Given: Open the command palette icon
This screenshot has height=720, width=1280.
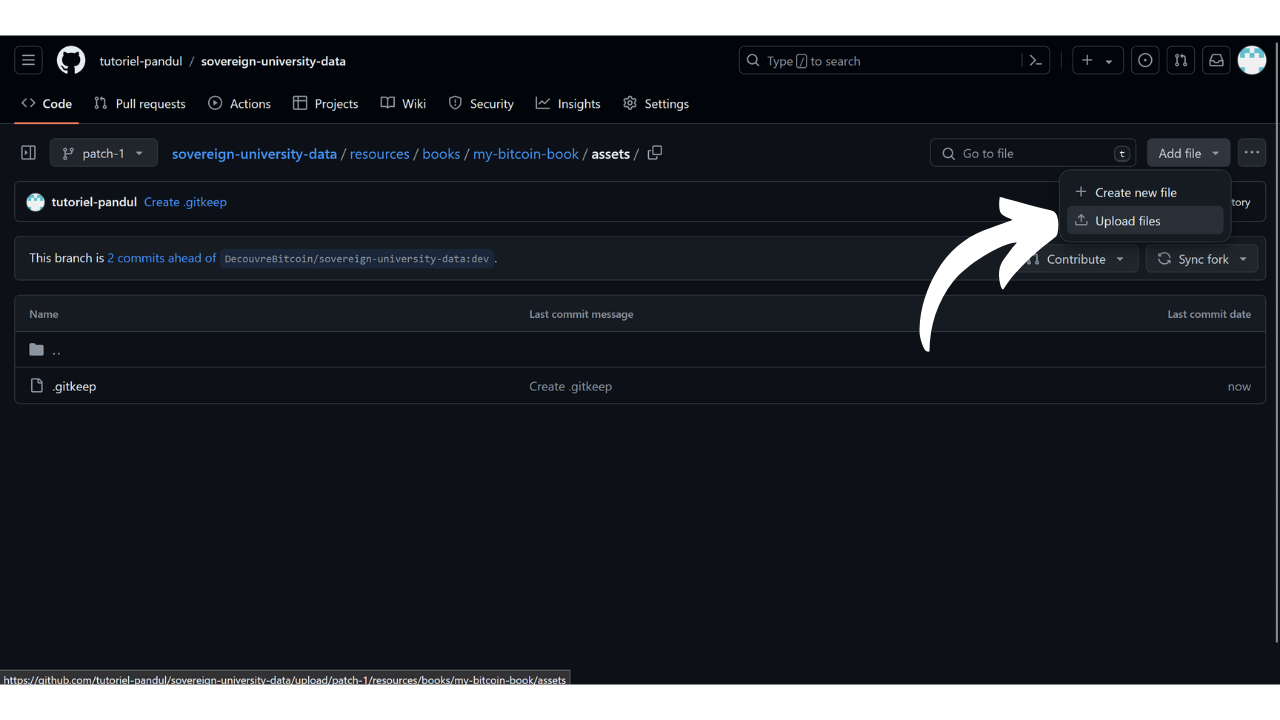Looking at the screenshot, I should pyautogui.click(x=1036, y=60).
